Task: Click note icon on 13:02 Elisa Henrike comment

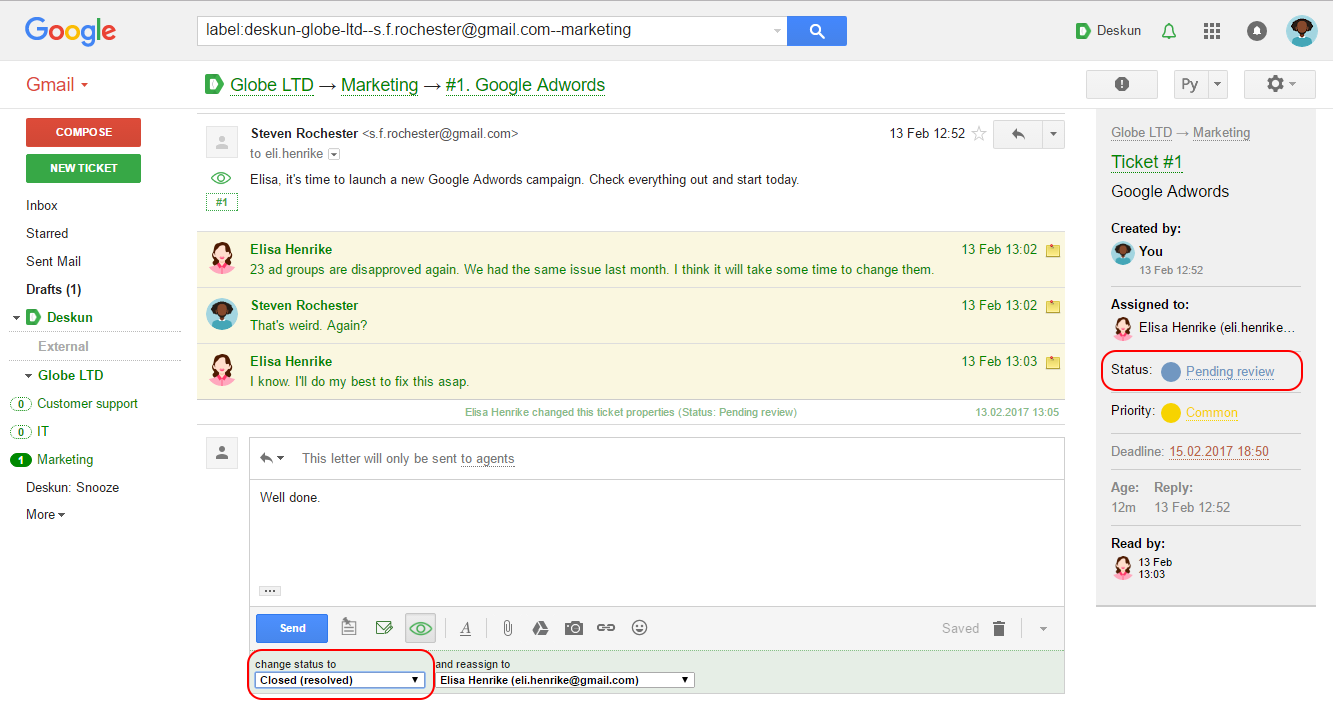Action: coord(1052,250)
